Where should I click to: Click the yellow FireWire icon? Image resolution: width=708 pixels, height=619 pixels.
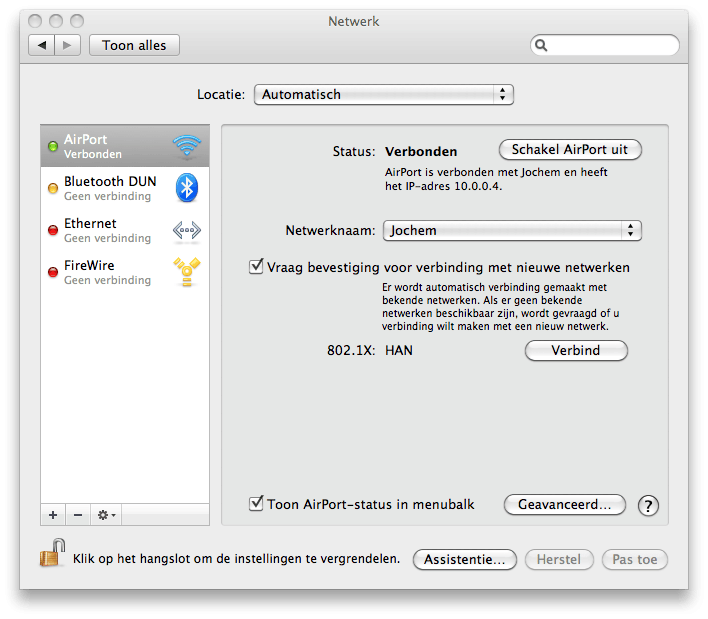point(186,272)
